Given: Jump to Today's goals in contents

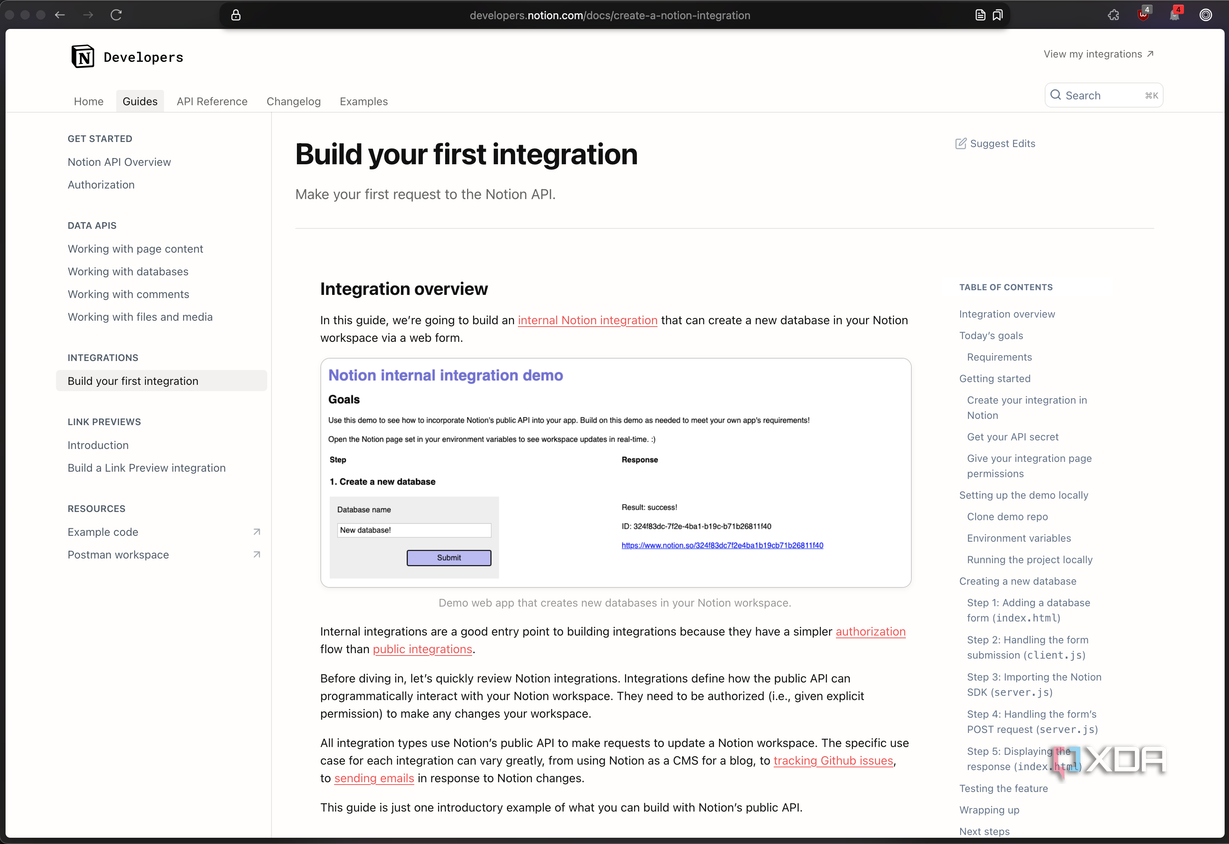Looking at the screenshot, I should pos(991,336).
